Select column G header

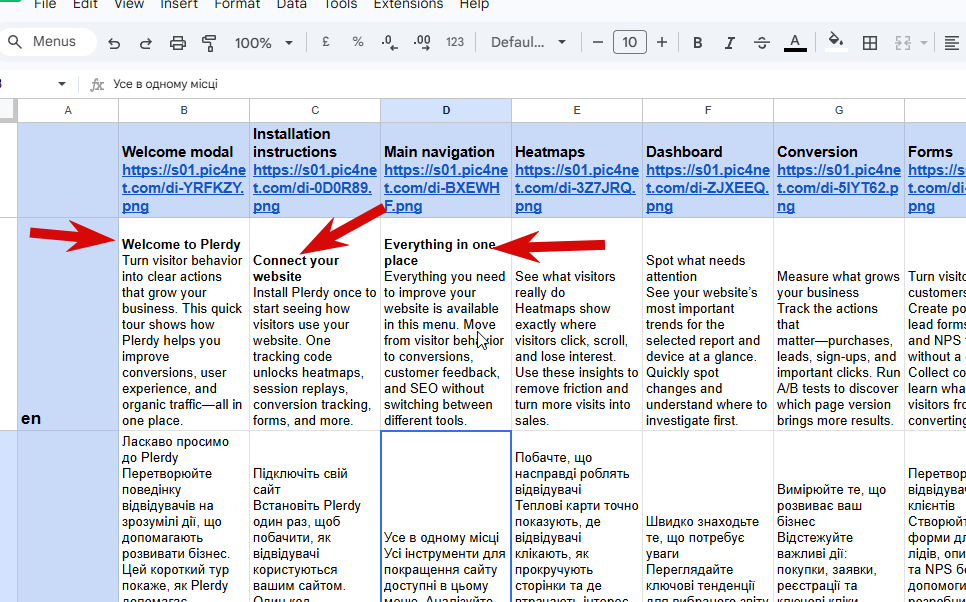coord(839,110)
